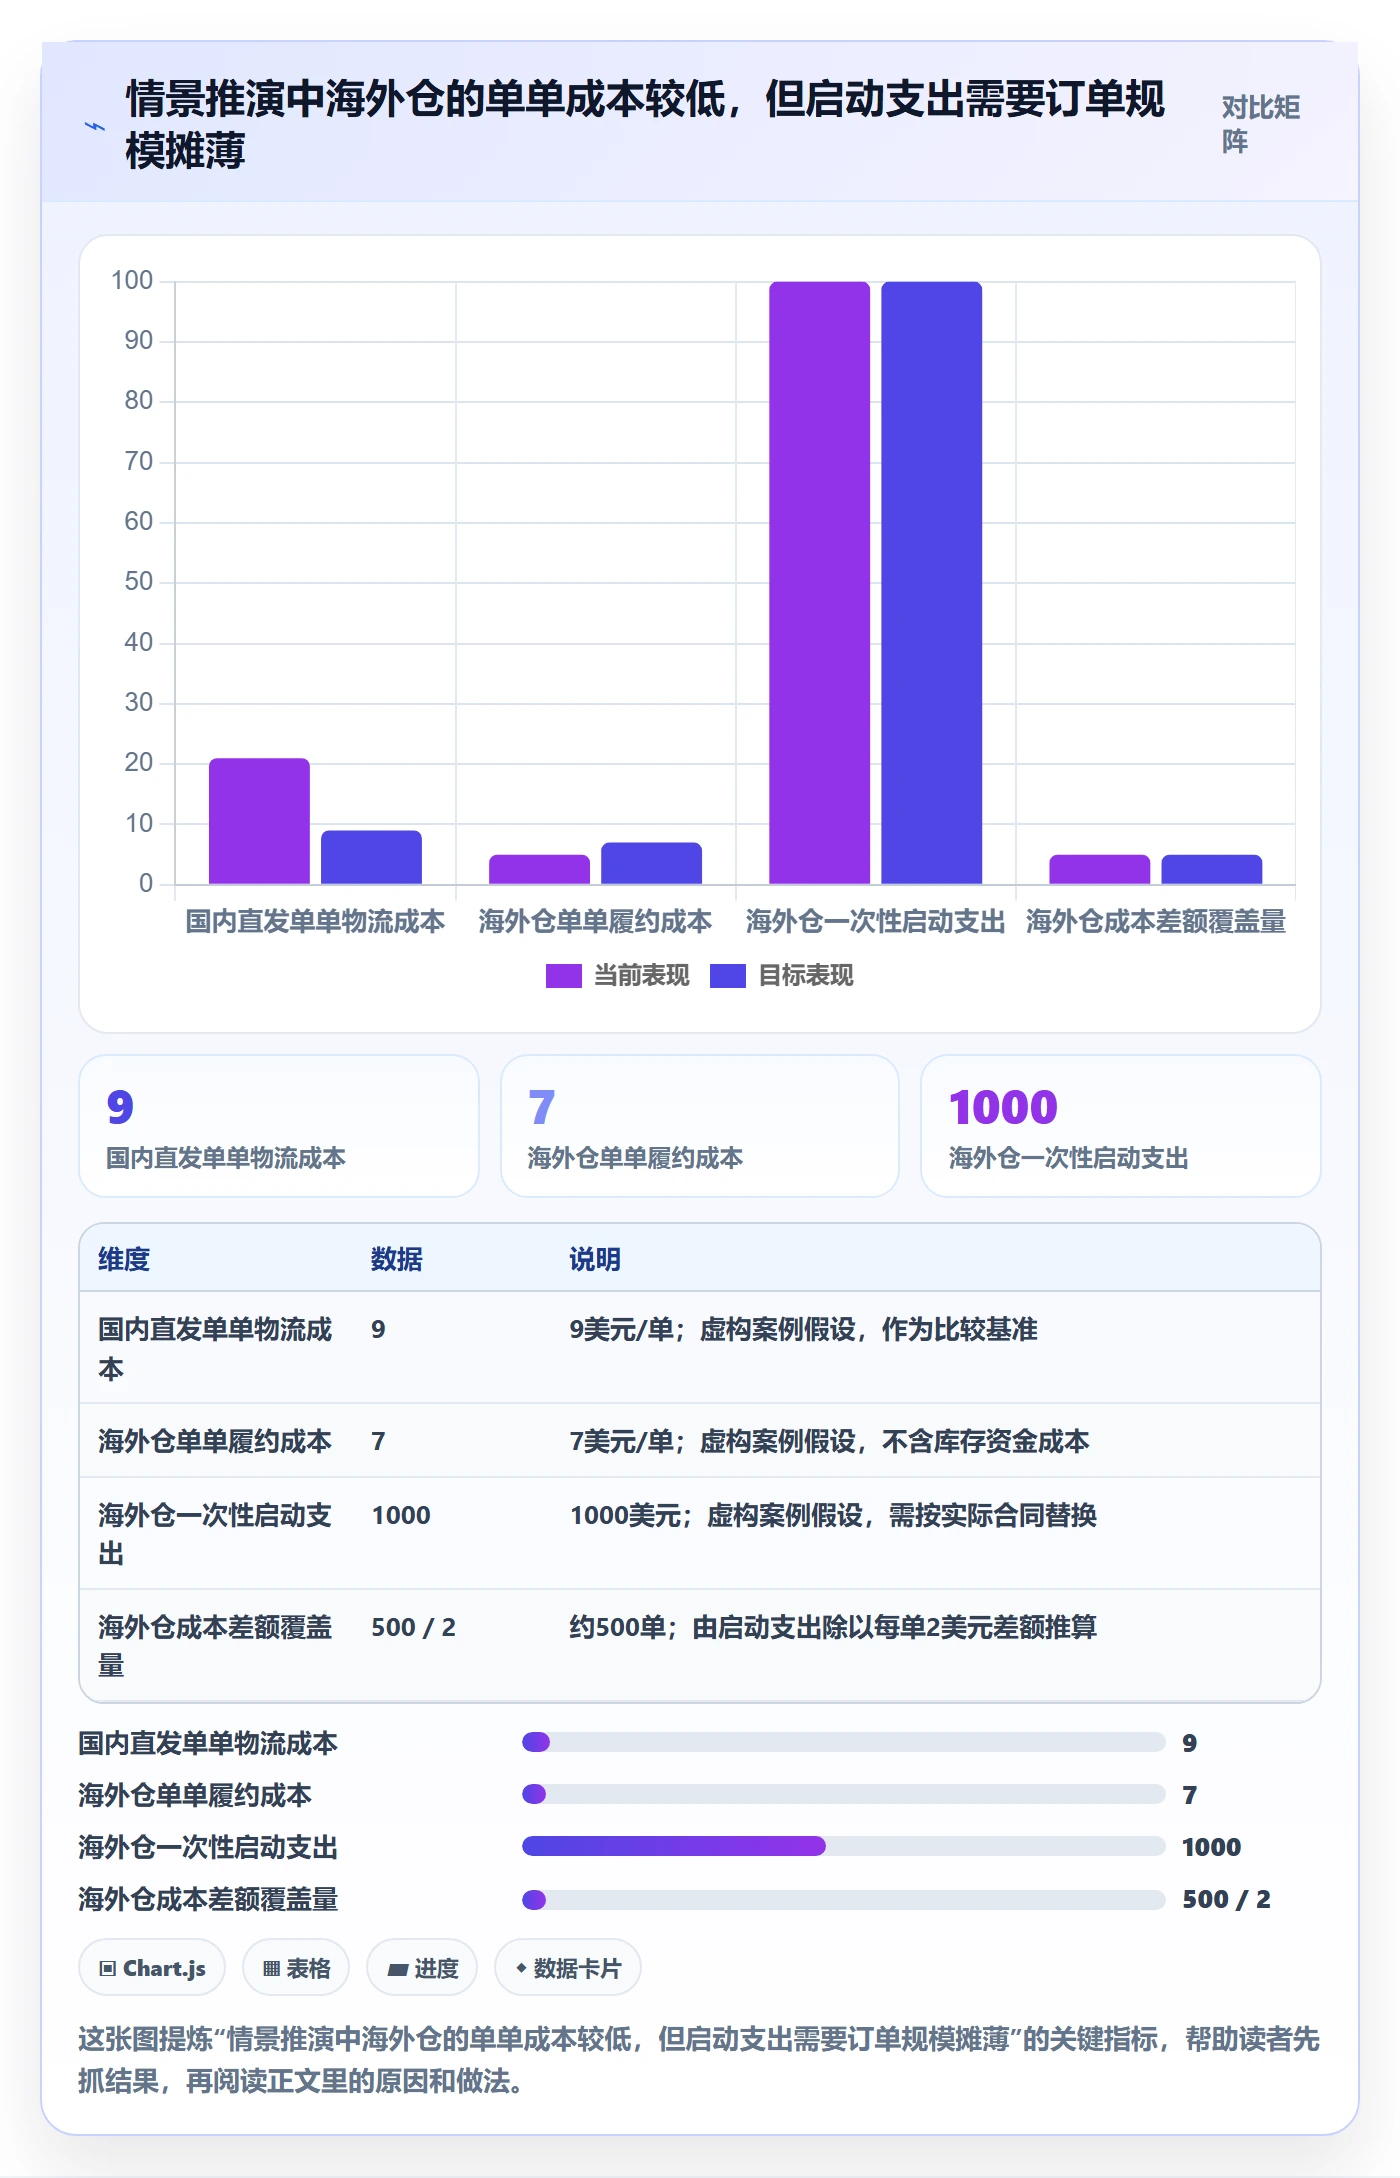Screen dimensions: 1400x2178
Task: Select the 进度 tag chip
Action: (x=422, y=1968)
